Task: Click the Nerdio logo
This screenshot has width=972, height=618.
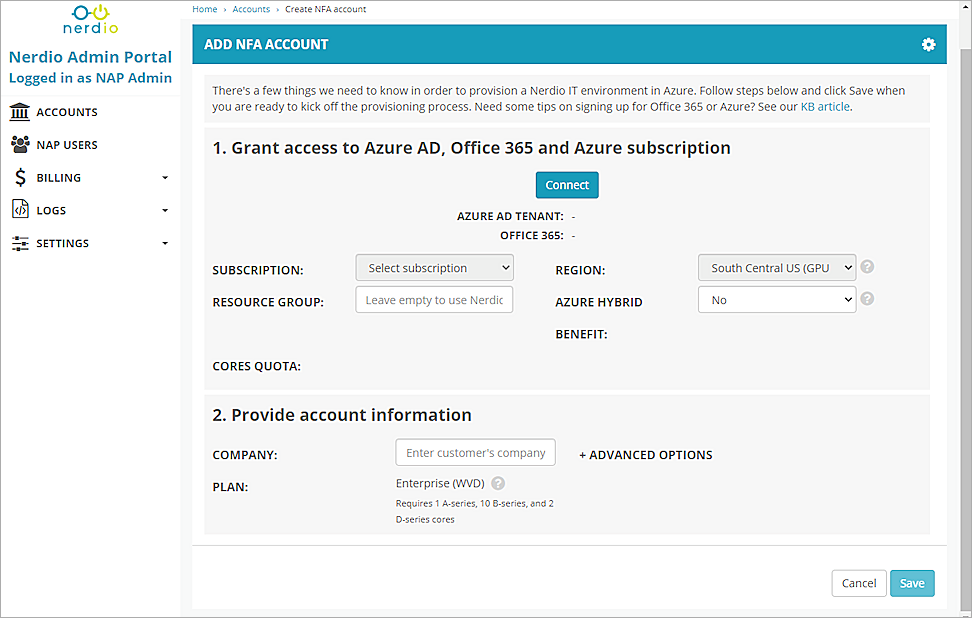Action: pyautogui.click(x=89, y=19)
